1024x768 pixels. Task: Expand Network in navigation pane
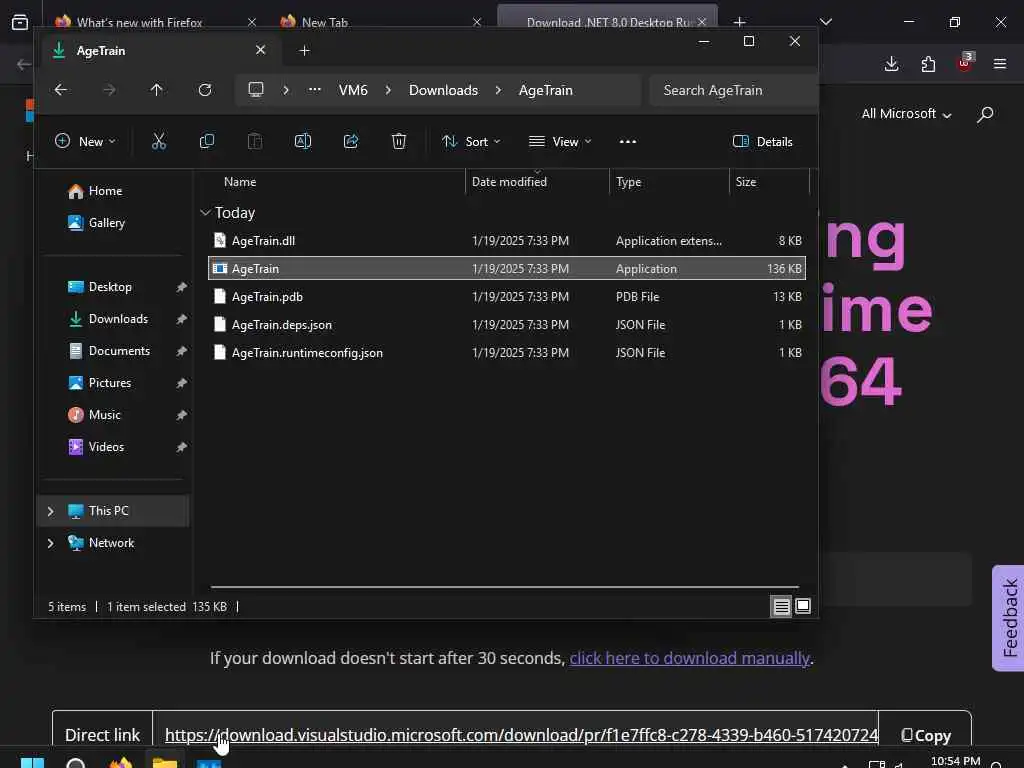click(x=50, y=543)
